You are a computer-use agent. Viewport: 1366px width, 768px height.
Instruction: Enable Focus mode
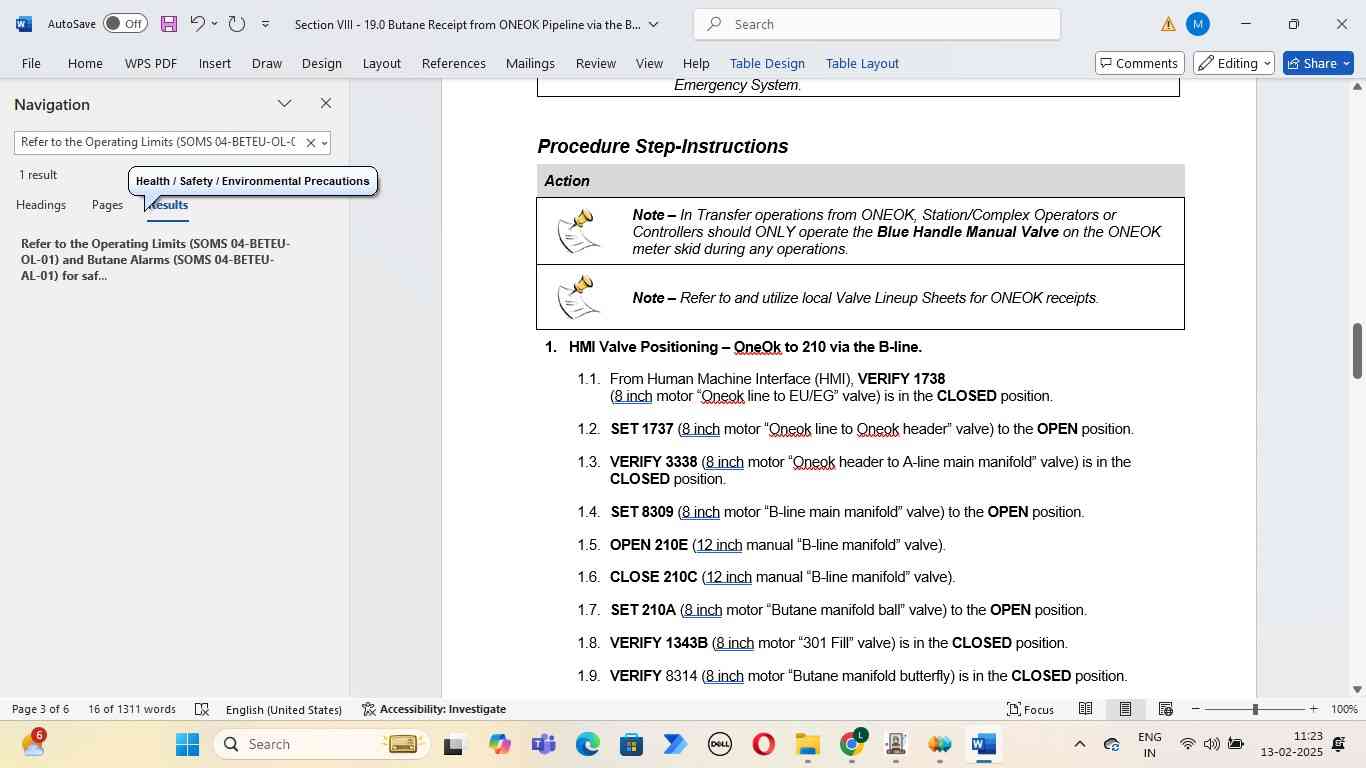(1031, 709)
